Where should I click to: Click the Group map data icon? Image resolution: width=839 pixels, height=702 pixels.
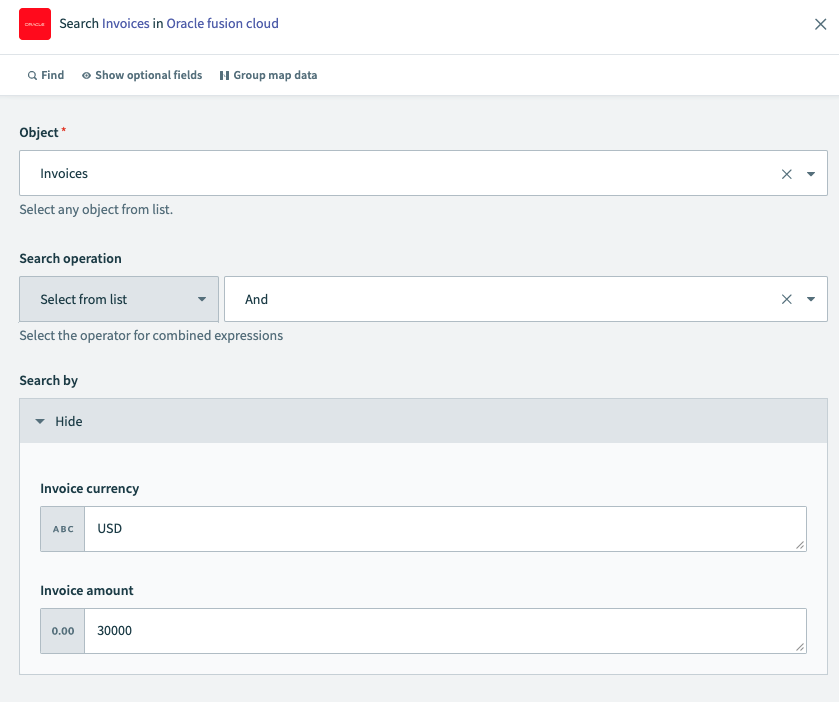pos(226,74)
